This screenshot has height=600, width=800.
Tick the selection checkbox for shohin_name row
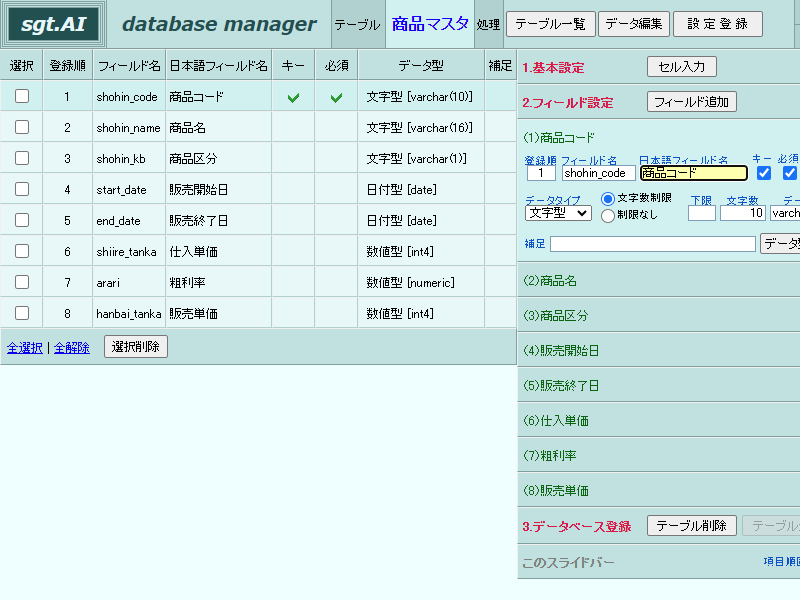[x=22, y=127]
